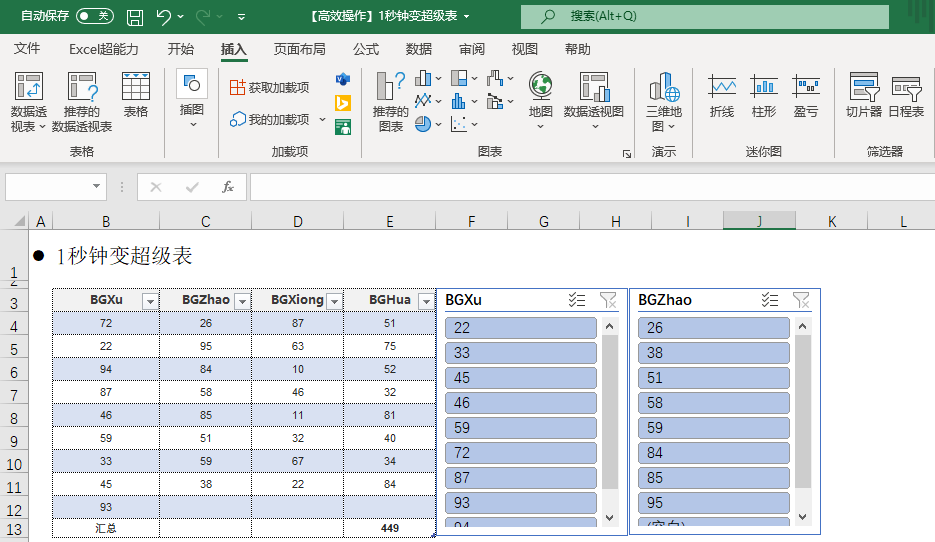Open the 3D Map button
The image size is (935, 542).
tap(664, 101)
